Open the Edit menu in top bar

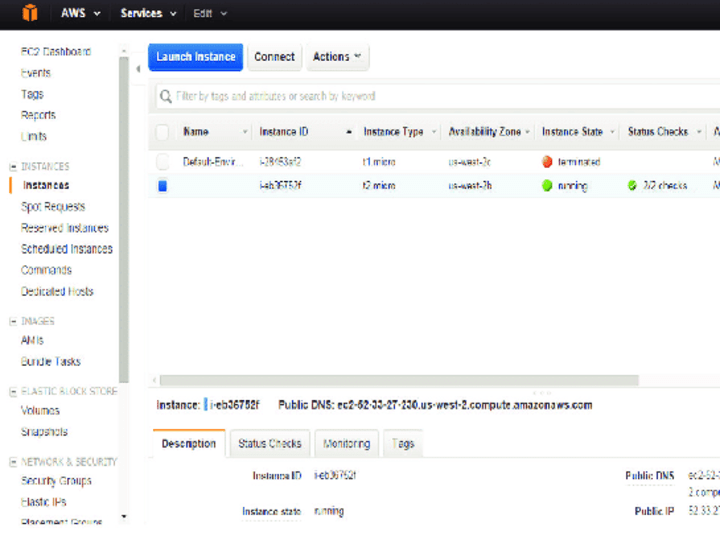[x=210, y=13]
